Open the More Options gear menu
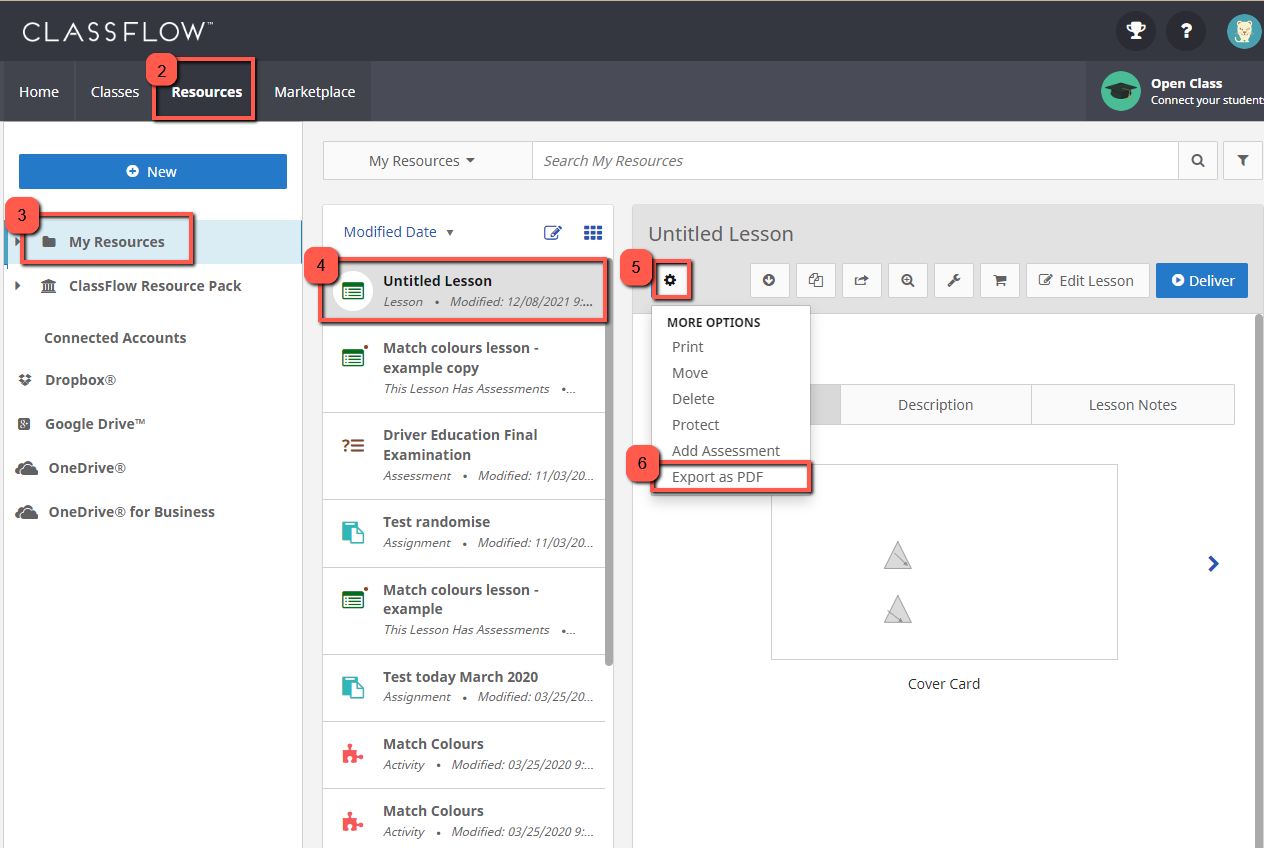The height and width of the screenshot is (848, 1264). 672,280
